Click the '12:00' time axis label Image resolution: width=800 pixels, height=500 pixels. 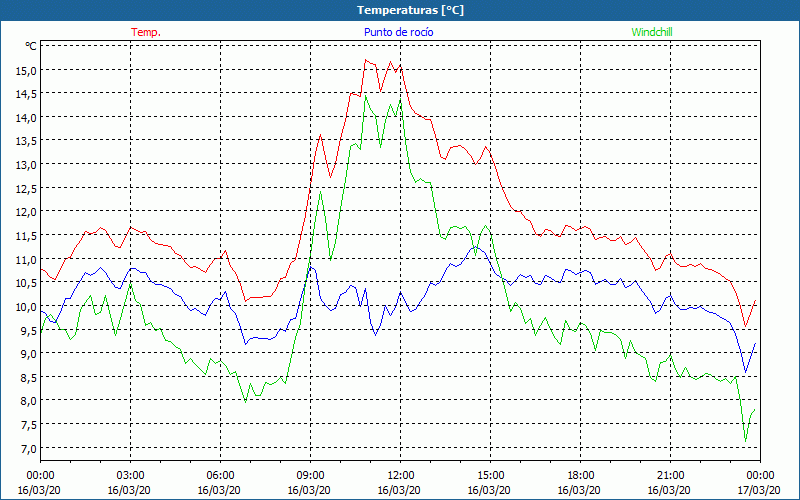click(401, 476)
